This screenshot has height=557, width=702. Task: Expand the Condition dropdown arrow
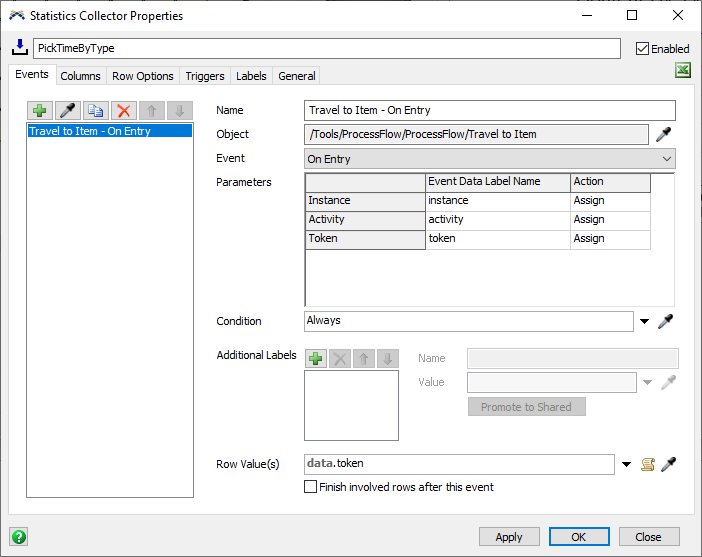pos(645,322)
